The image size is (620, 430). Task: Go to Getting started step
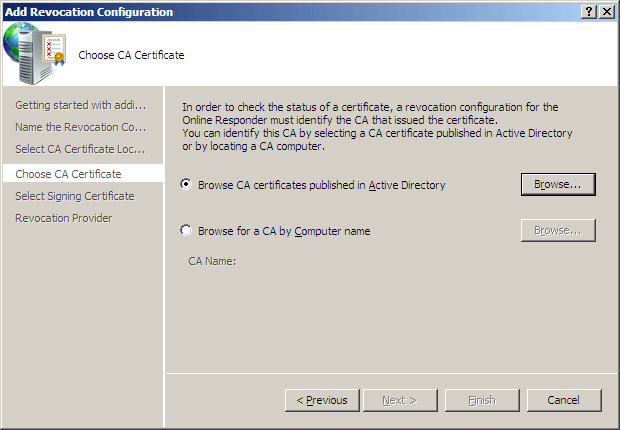click(x=81, y=105)
